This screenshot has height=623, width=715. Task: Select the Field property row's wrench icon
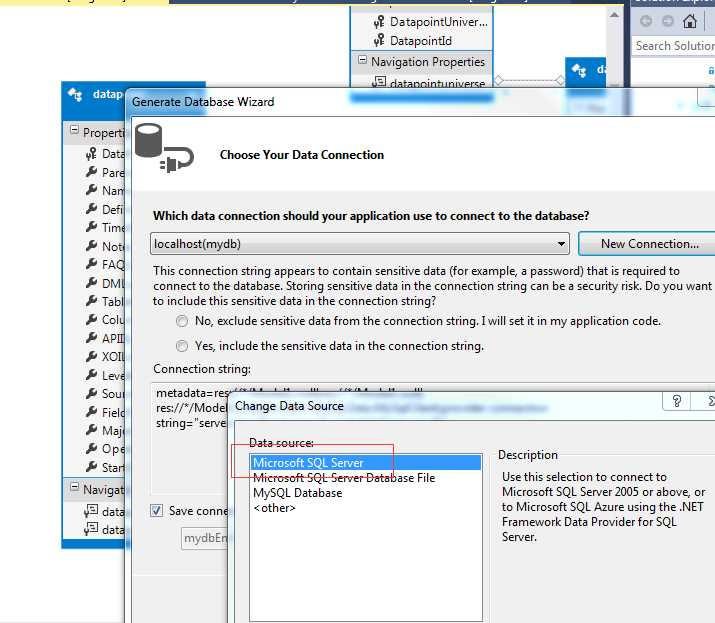tap(91, 412)
